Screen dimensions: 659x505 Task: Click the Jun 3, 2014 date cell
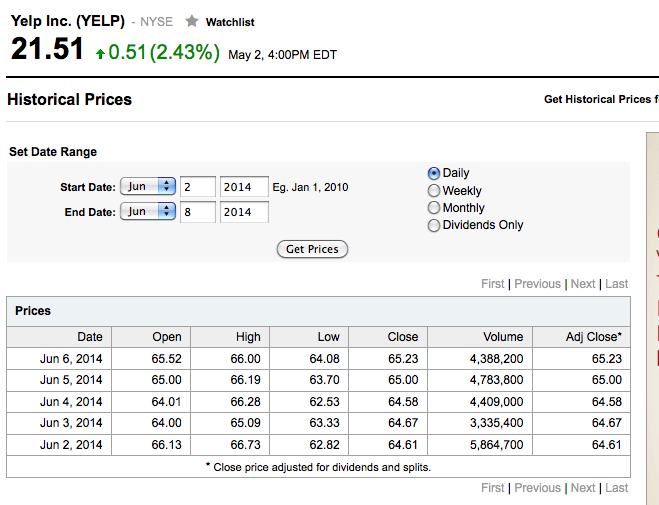coord(59,423)
